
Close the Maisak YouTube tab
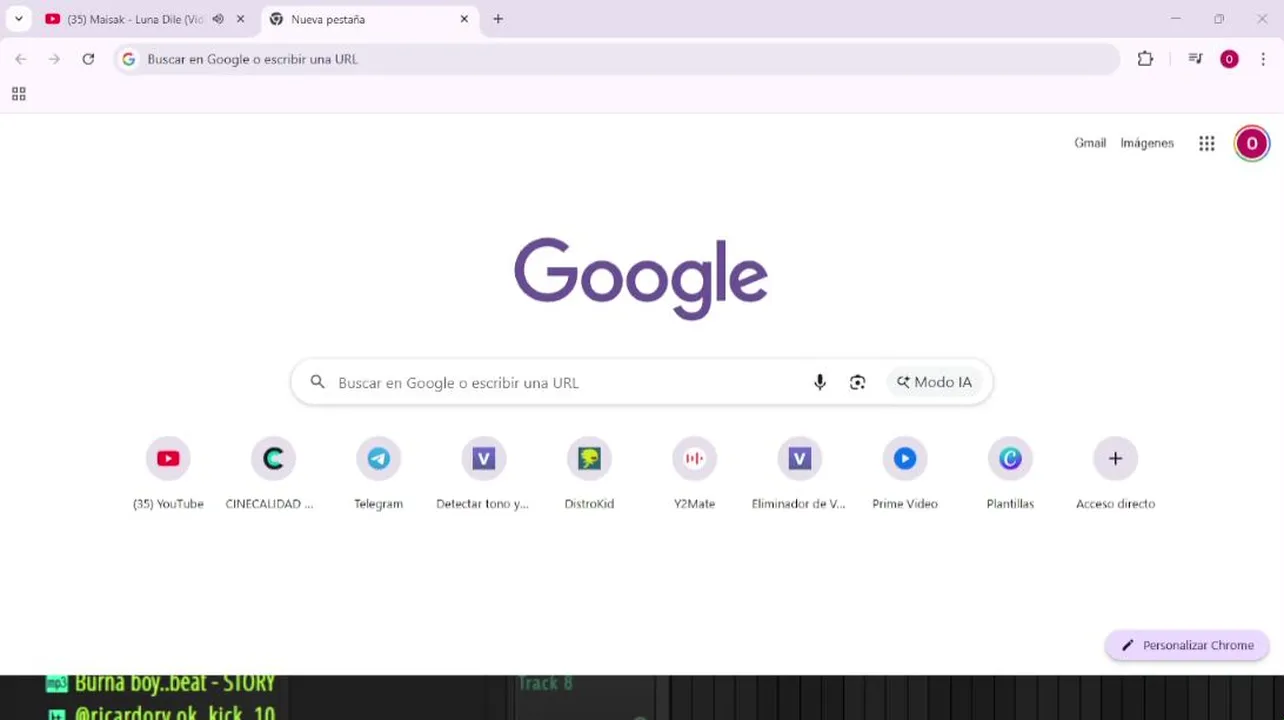(x=240, y=19)
